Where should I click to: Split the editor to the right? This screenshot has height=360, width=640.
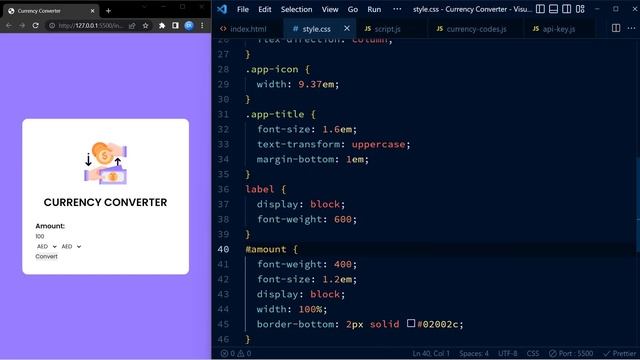pyautogui.click(x=616, y=28)
